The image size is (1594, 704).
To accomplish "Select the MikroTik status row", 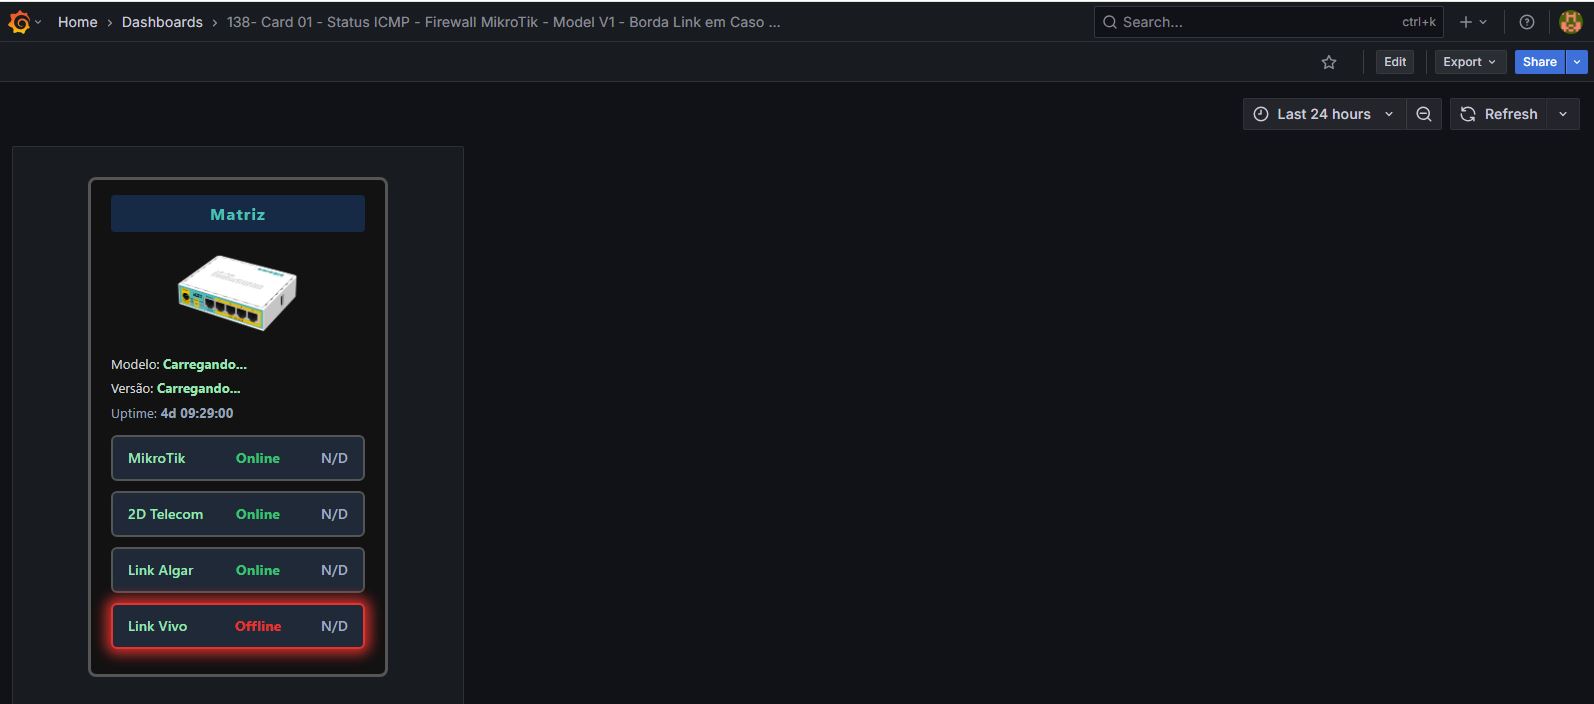I will tap(238, 458).
